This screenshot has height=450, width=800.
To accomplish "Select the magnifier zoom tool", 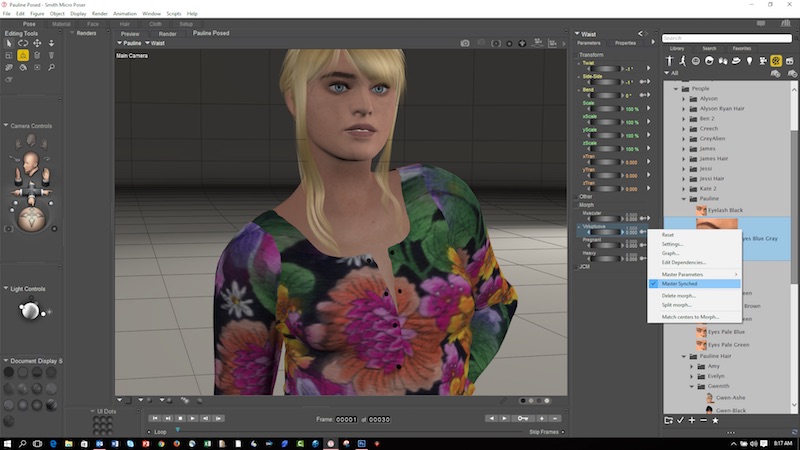I will pos(52,67).
